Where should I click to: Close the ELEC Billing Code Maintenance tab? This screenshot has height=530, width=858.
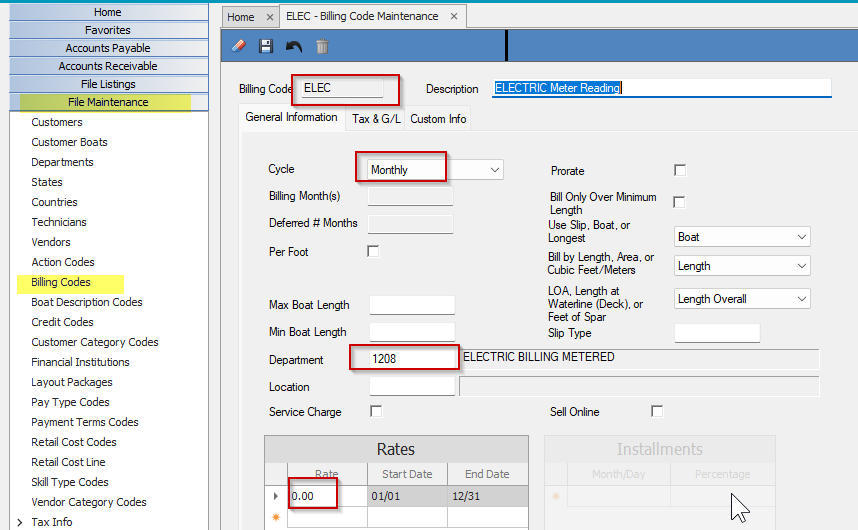coord(454,17)
